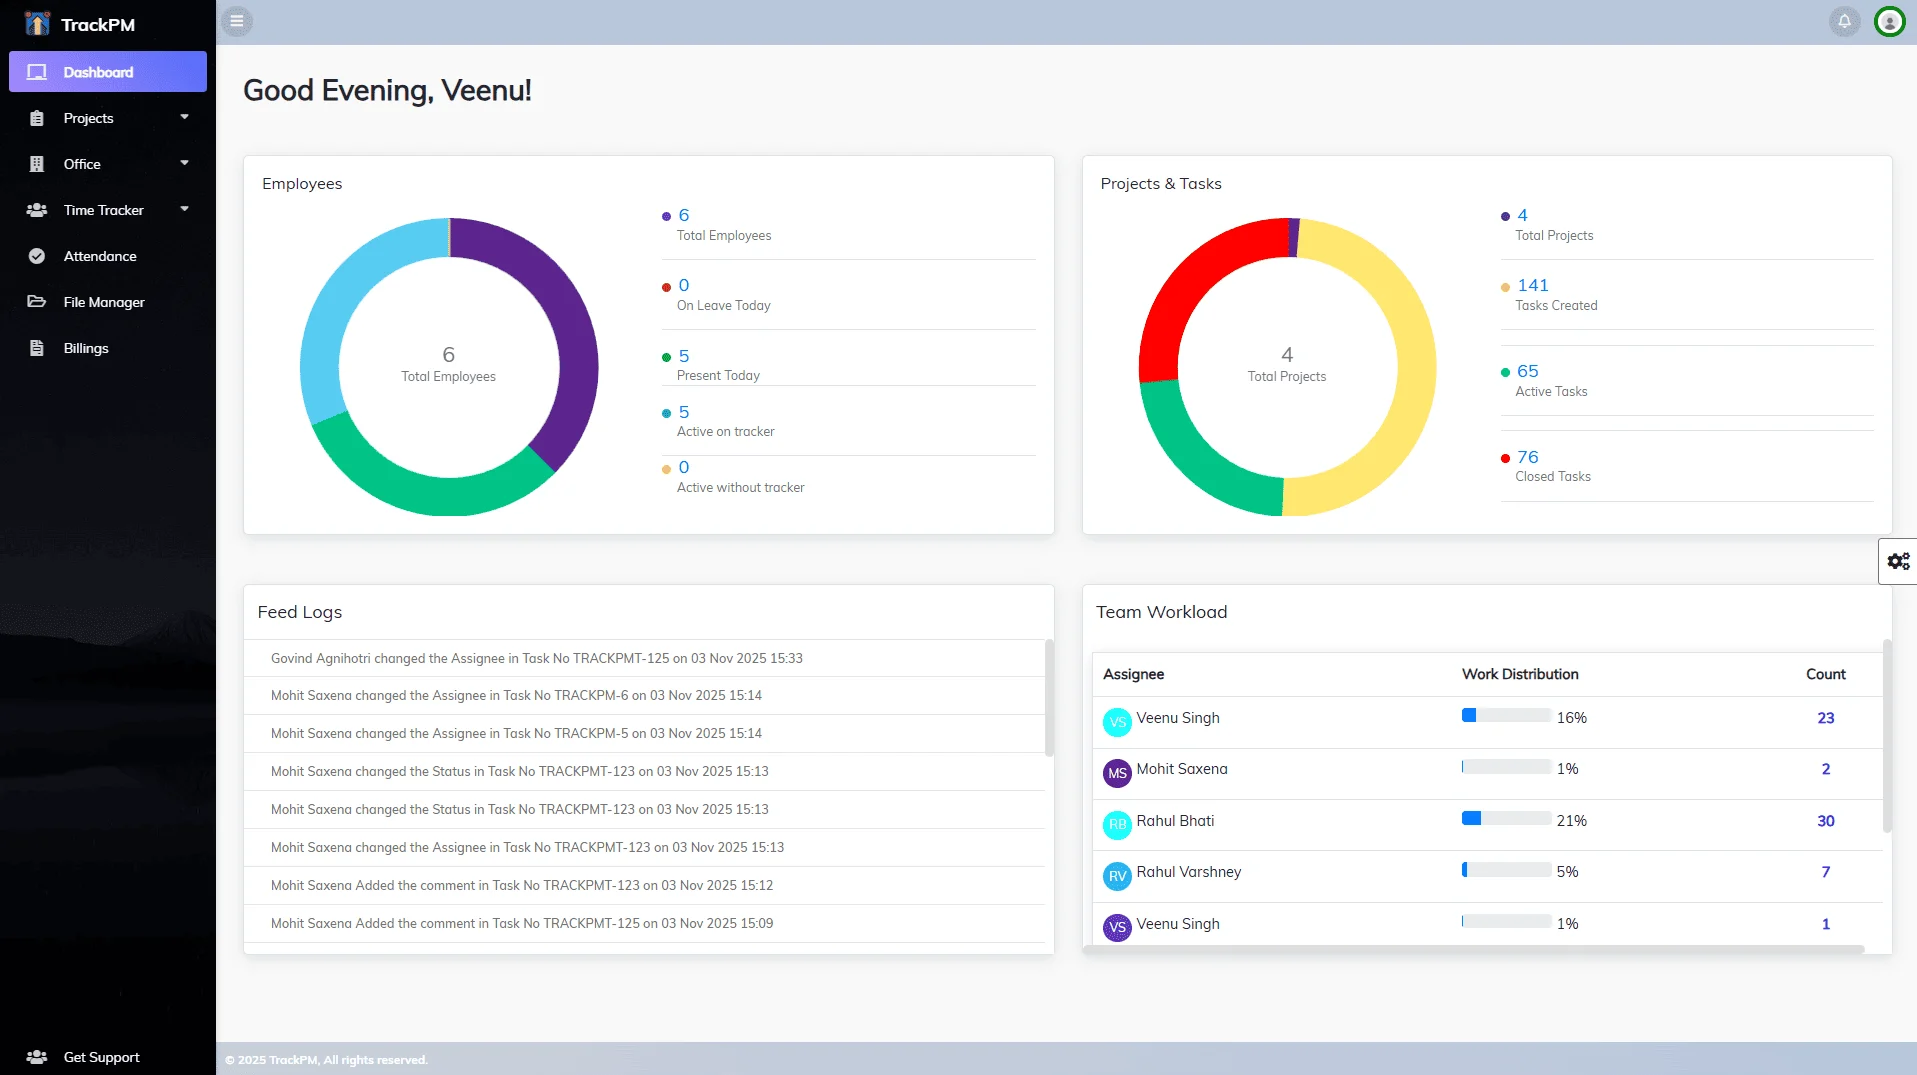The image size is (1917, 1075).
Task: Expand the Projects submenu arrow
Action: pyautogui.click(x=184, y=117)
